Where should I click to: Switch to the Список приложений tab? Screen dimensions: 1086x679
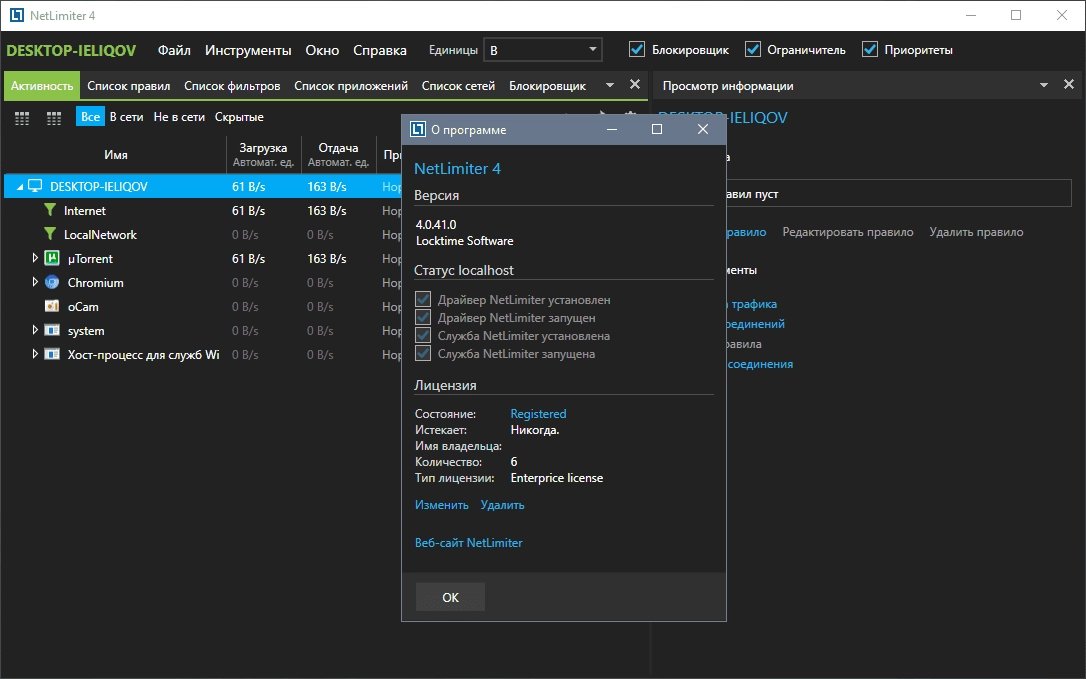(351, 86)
